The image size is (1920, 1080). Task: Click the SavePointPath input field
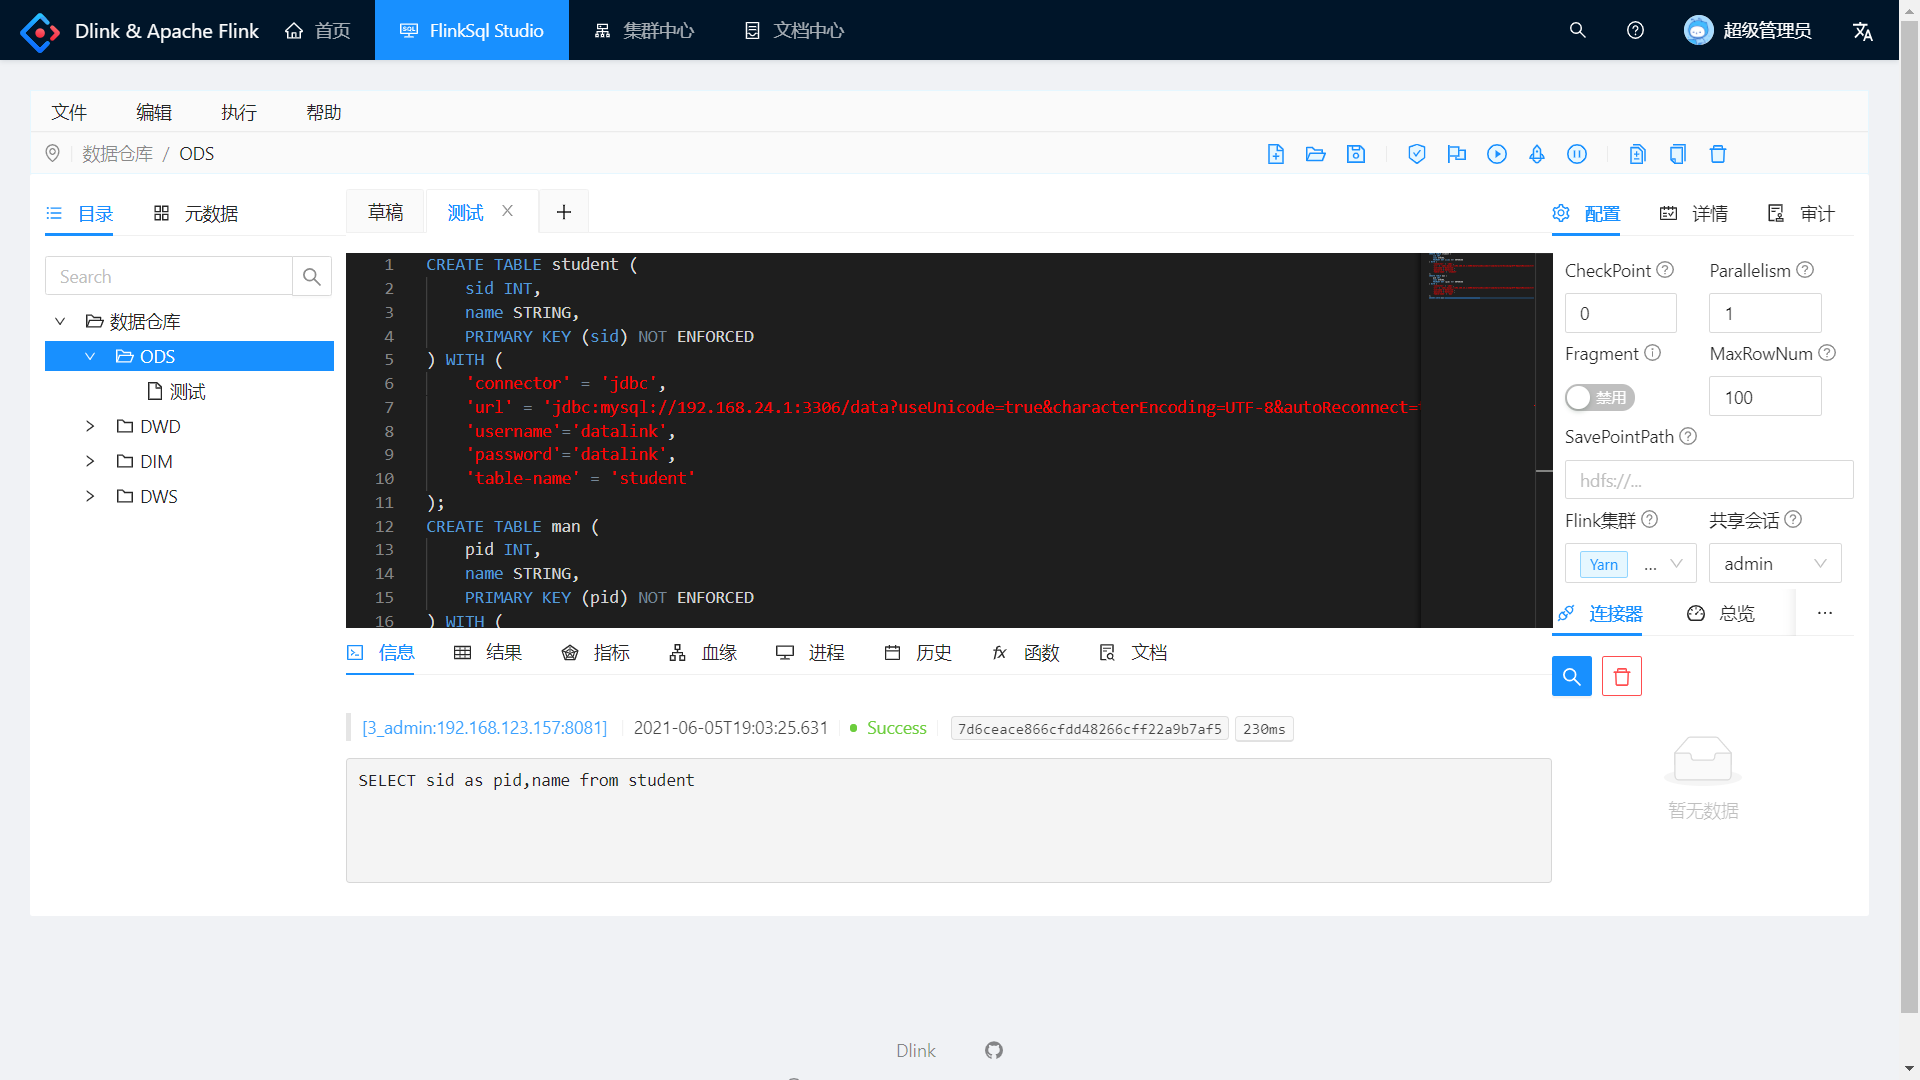coord(1708,481)
